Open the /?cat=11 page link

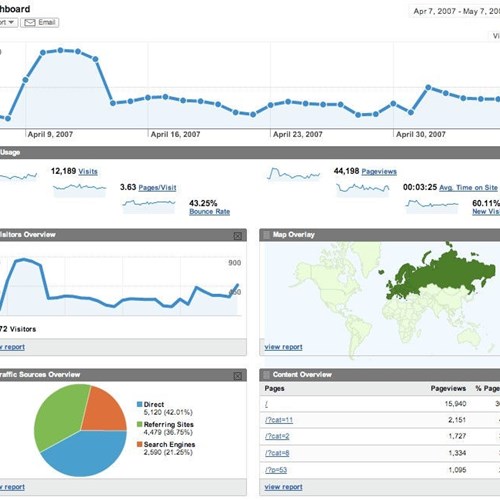279,420
